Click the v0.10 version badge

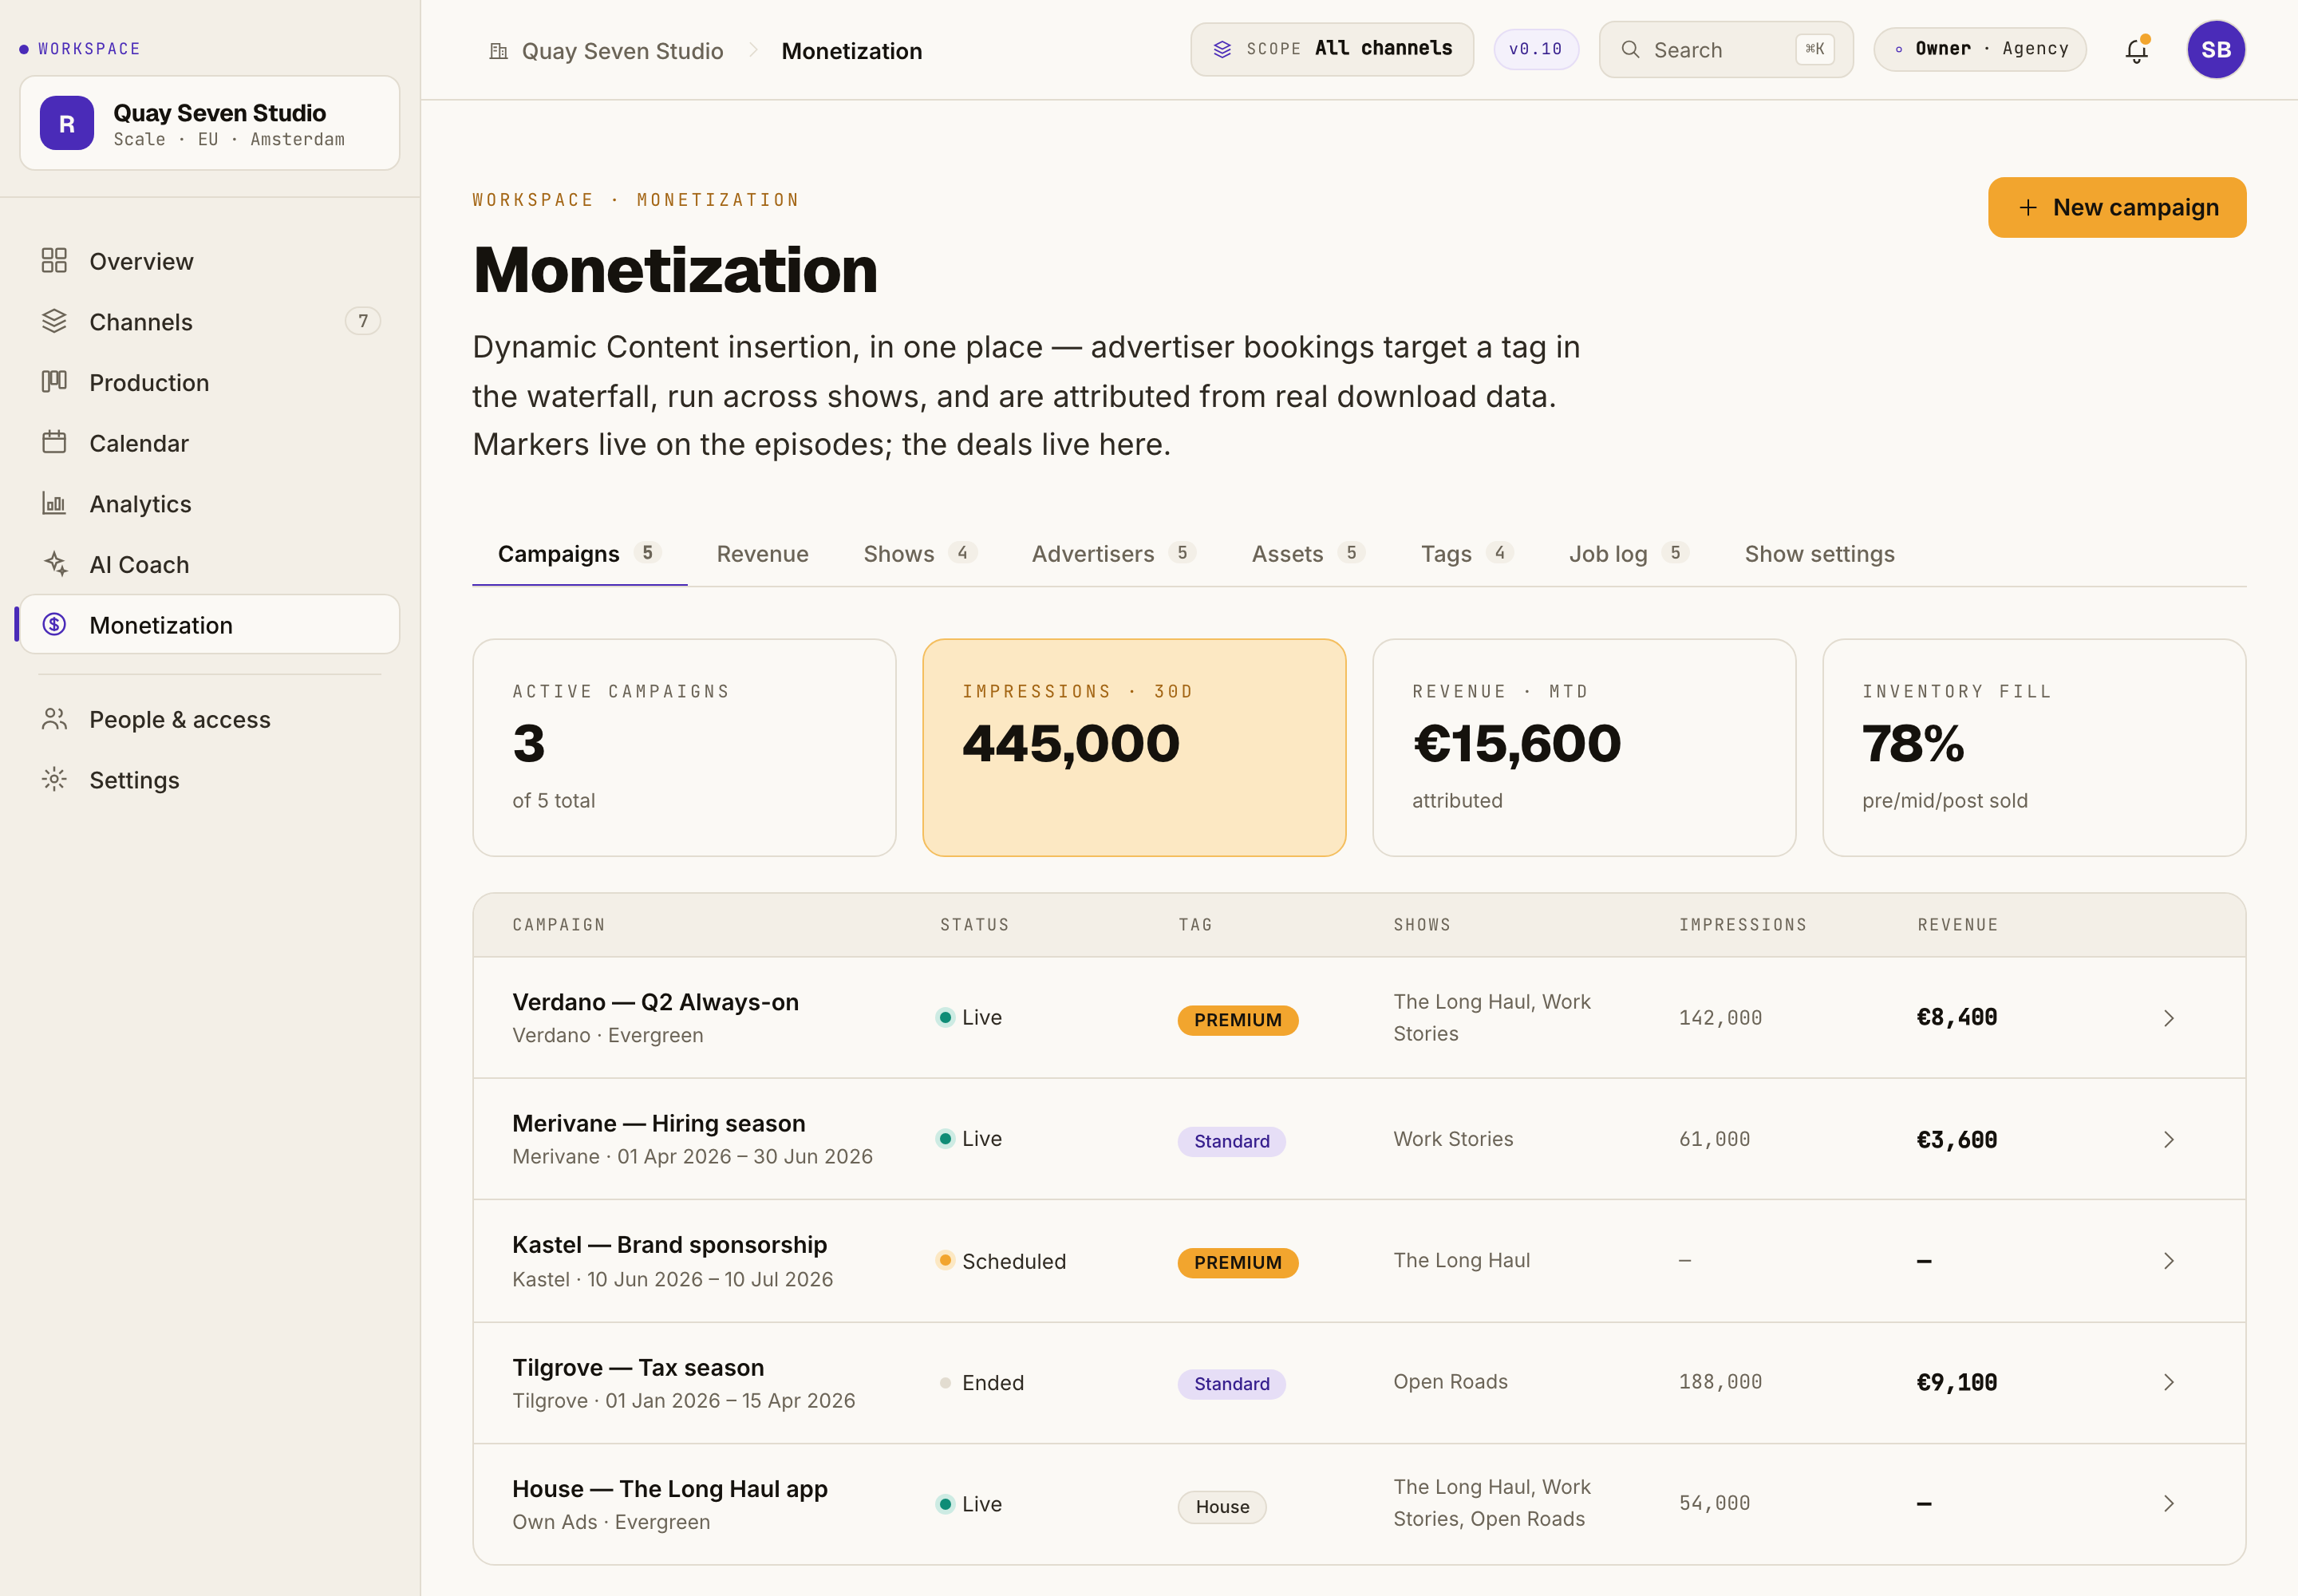point(1536,49)
